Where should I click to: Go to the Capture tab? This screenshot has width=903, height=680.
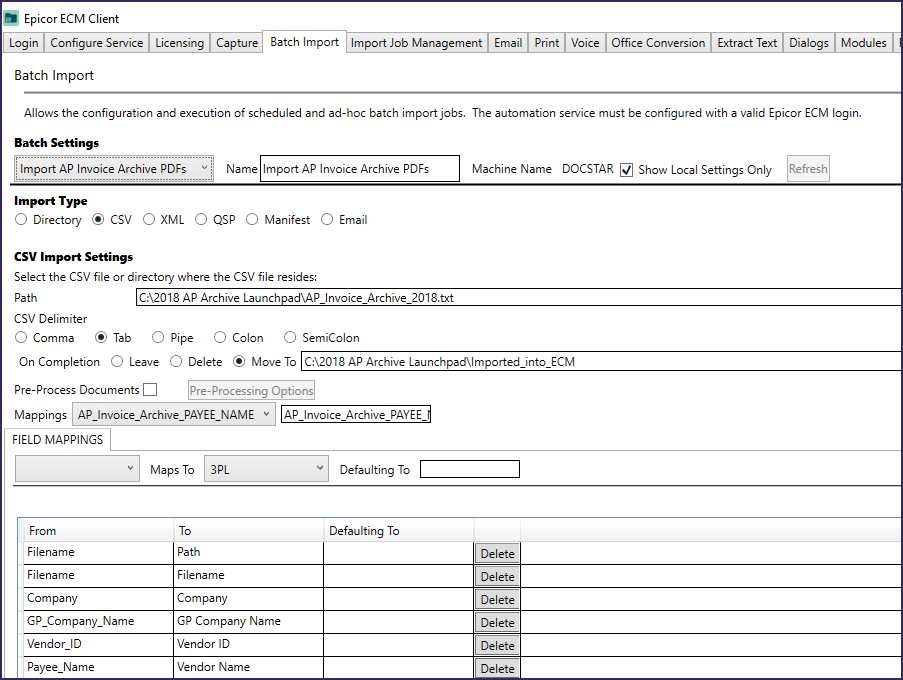[237, 43]
